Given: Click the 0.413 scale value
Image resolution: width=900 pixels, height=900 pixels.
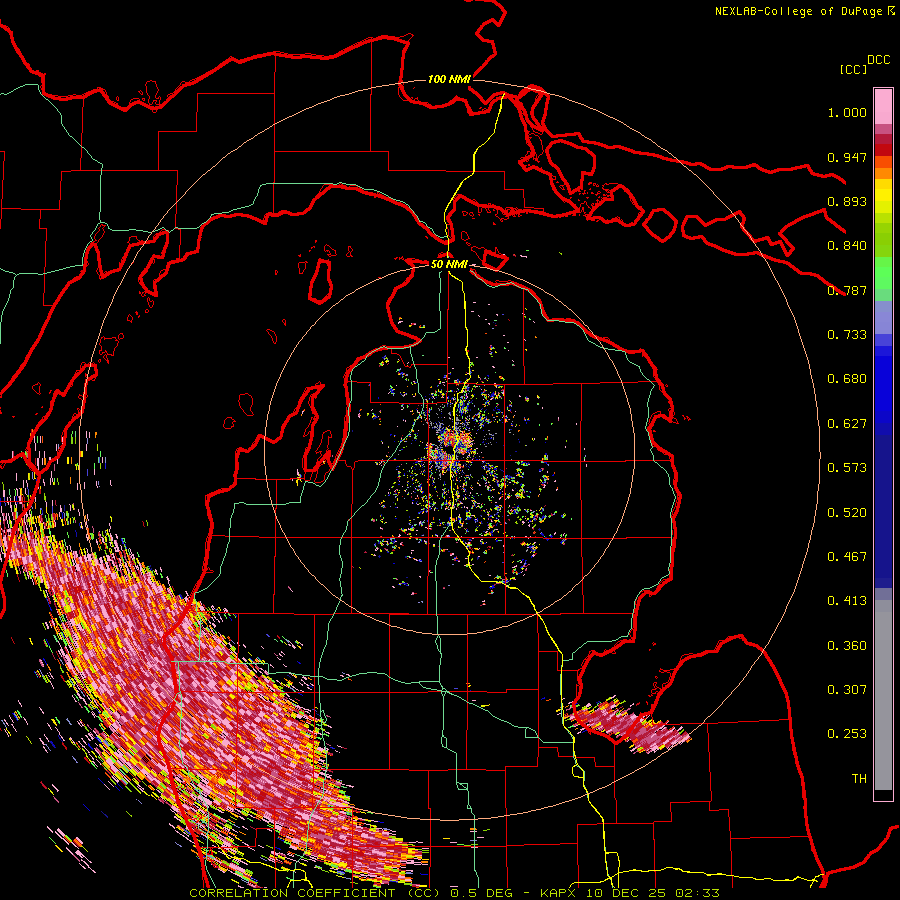Looking at the screenshot, I should click(847, 601).
